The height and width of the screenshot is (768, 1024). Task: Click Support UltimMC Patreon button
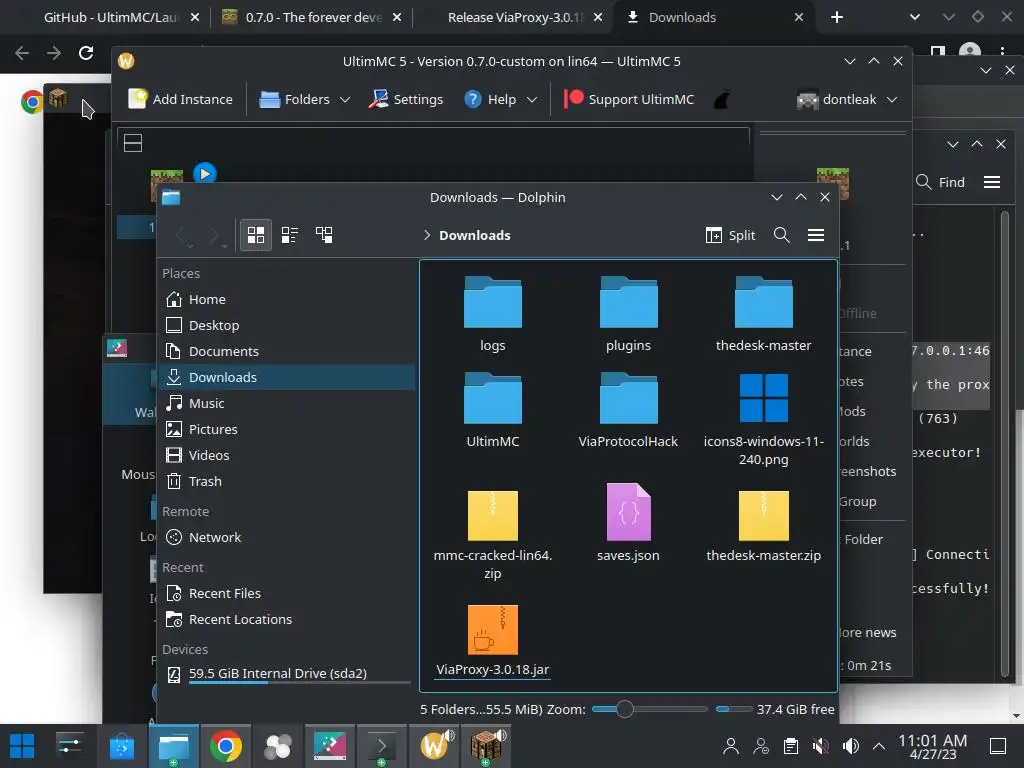628,99
